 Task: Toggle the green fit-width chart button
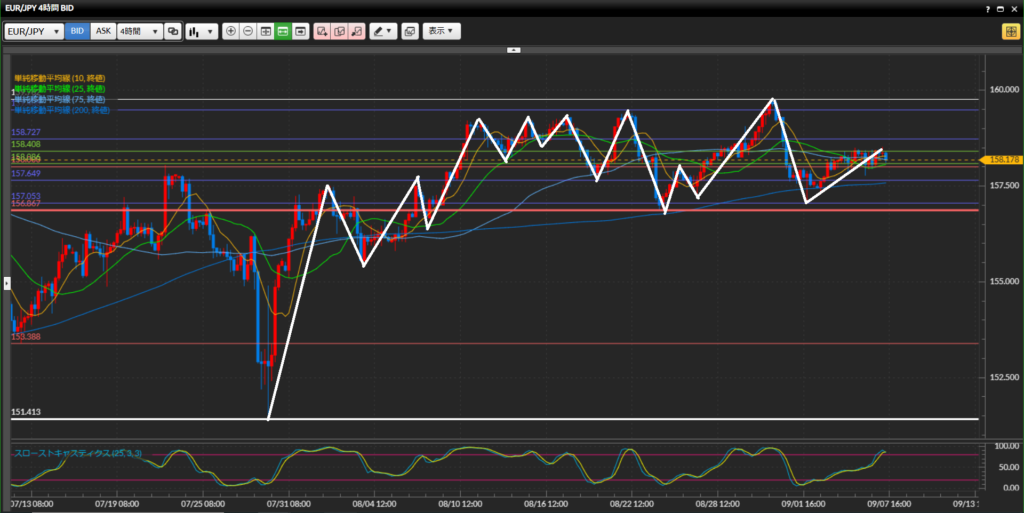pyautogui.click(x=283, y=31)
